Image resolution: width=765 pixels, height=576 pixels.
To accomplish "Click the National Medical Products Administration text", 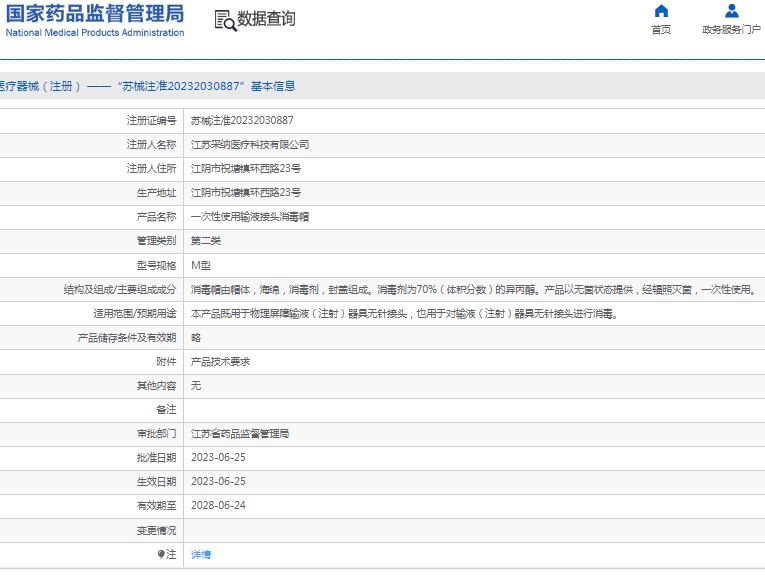I will (95, 33).
